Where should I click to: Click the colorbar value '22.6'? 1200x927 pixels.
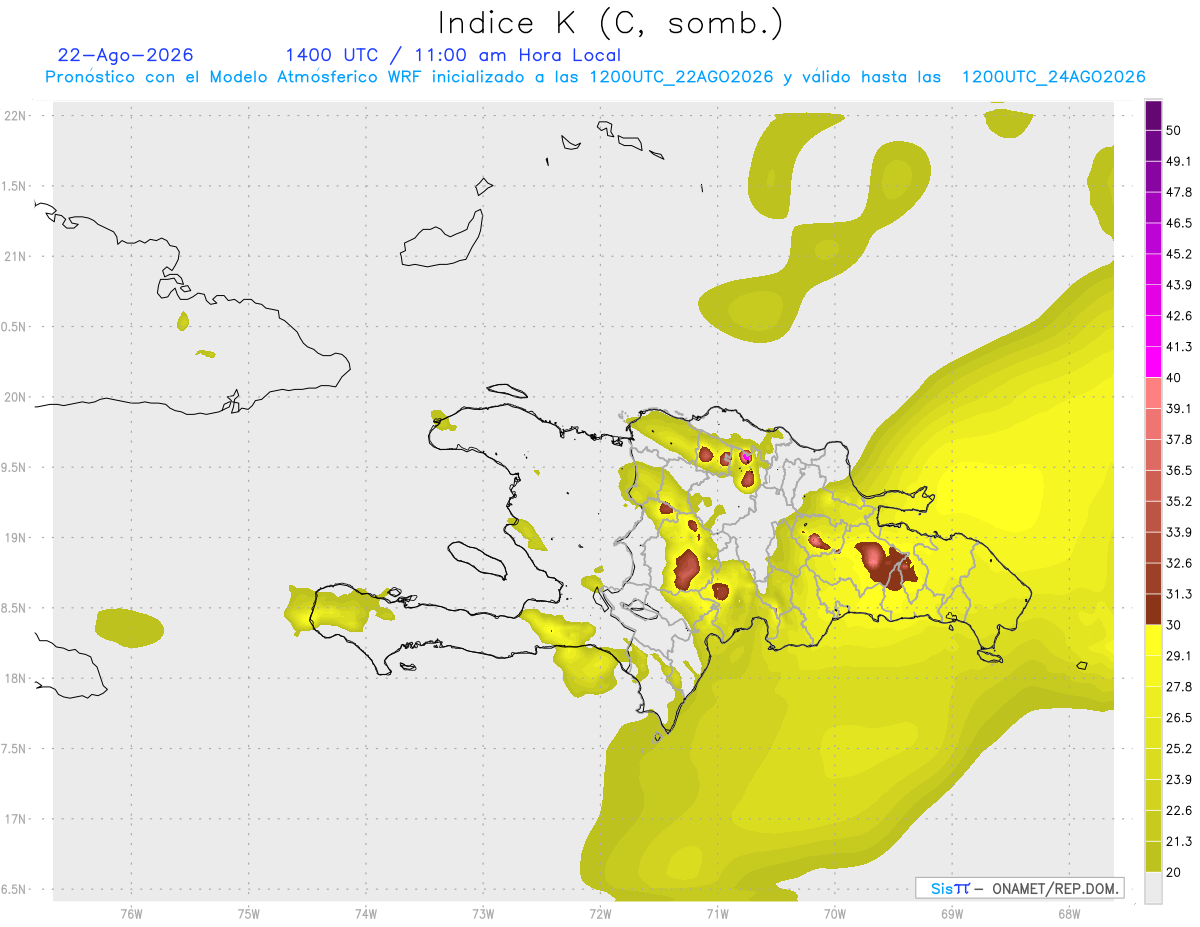tap(1178, 811)
